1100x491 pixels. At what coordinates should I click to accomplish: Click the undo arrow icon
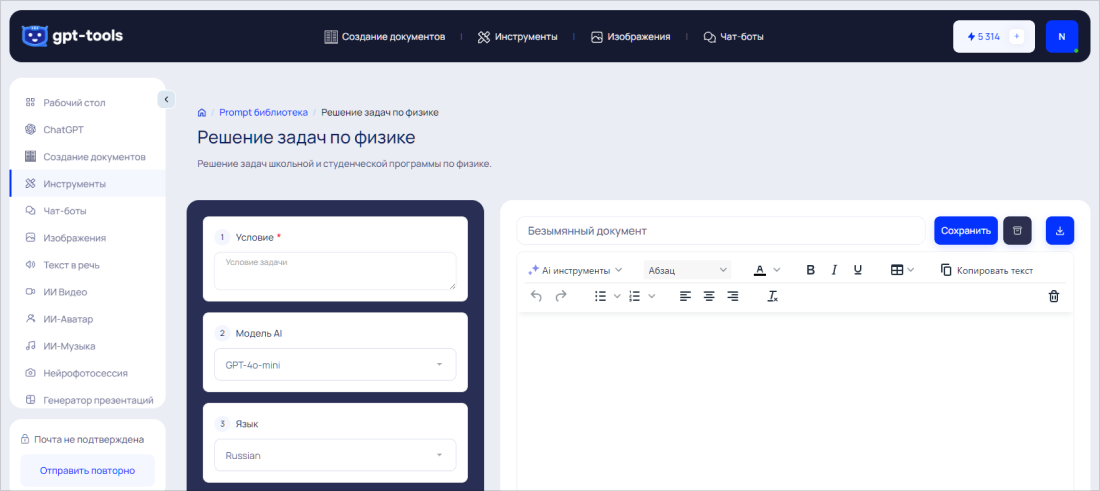pyautogui.click(x=537, y=296)
